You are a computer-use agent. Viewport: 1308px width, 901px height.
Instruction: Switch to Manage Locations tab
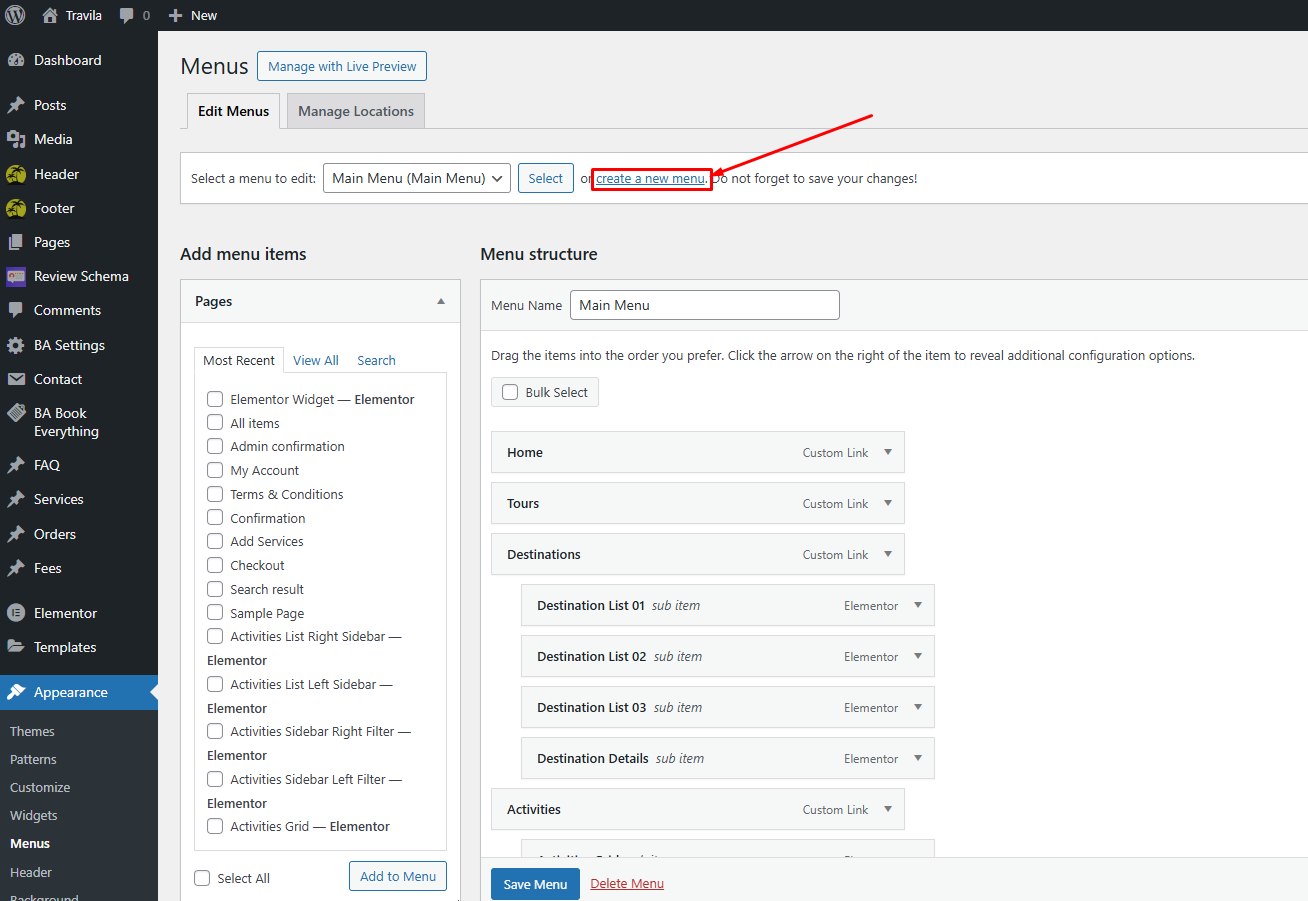(x=355, y=111)
